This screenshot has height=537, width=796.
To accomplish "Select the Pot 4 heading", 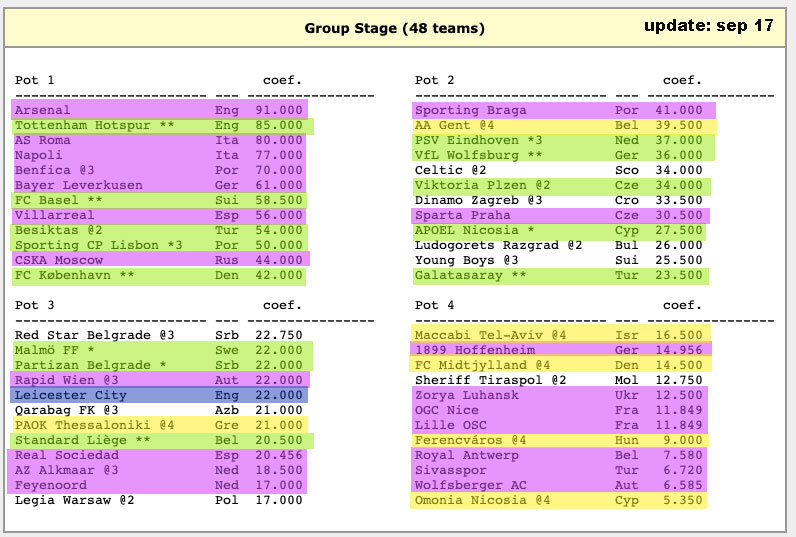I will click(435, 305).
